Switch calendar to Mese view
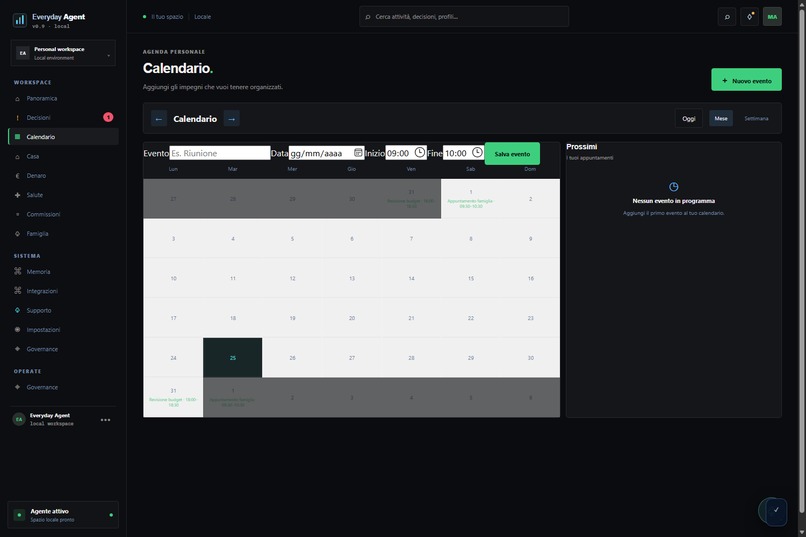 tap(721, 119)
